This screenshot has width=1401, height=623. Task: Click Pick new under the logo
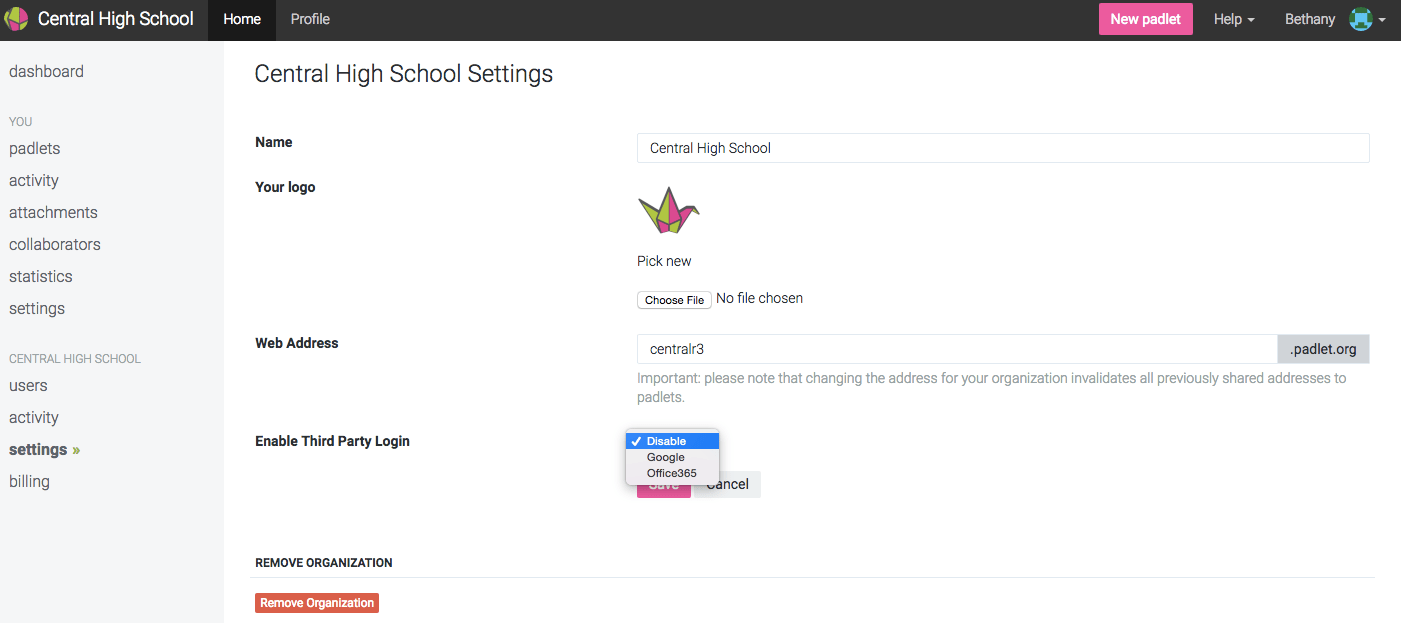(663, 260)
